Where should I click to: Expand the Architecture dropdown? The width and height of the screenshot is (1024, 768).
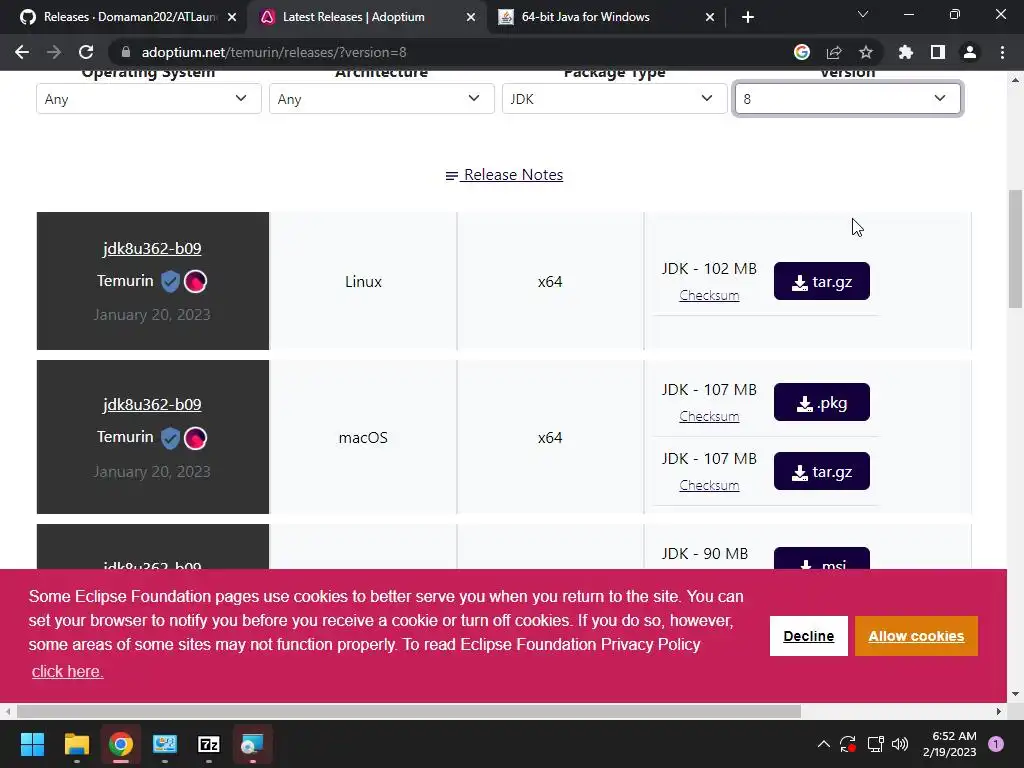coord(381,99)
